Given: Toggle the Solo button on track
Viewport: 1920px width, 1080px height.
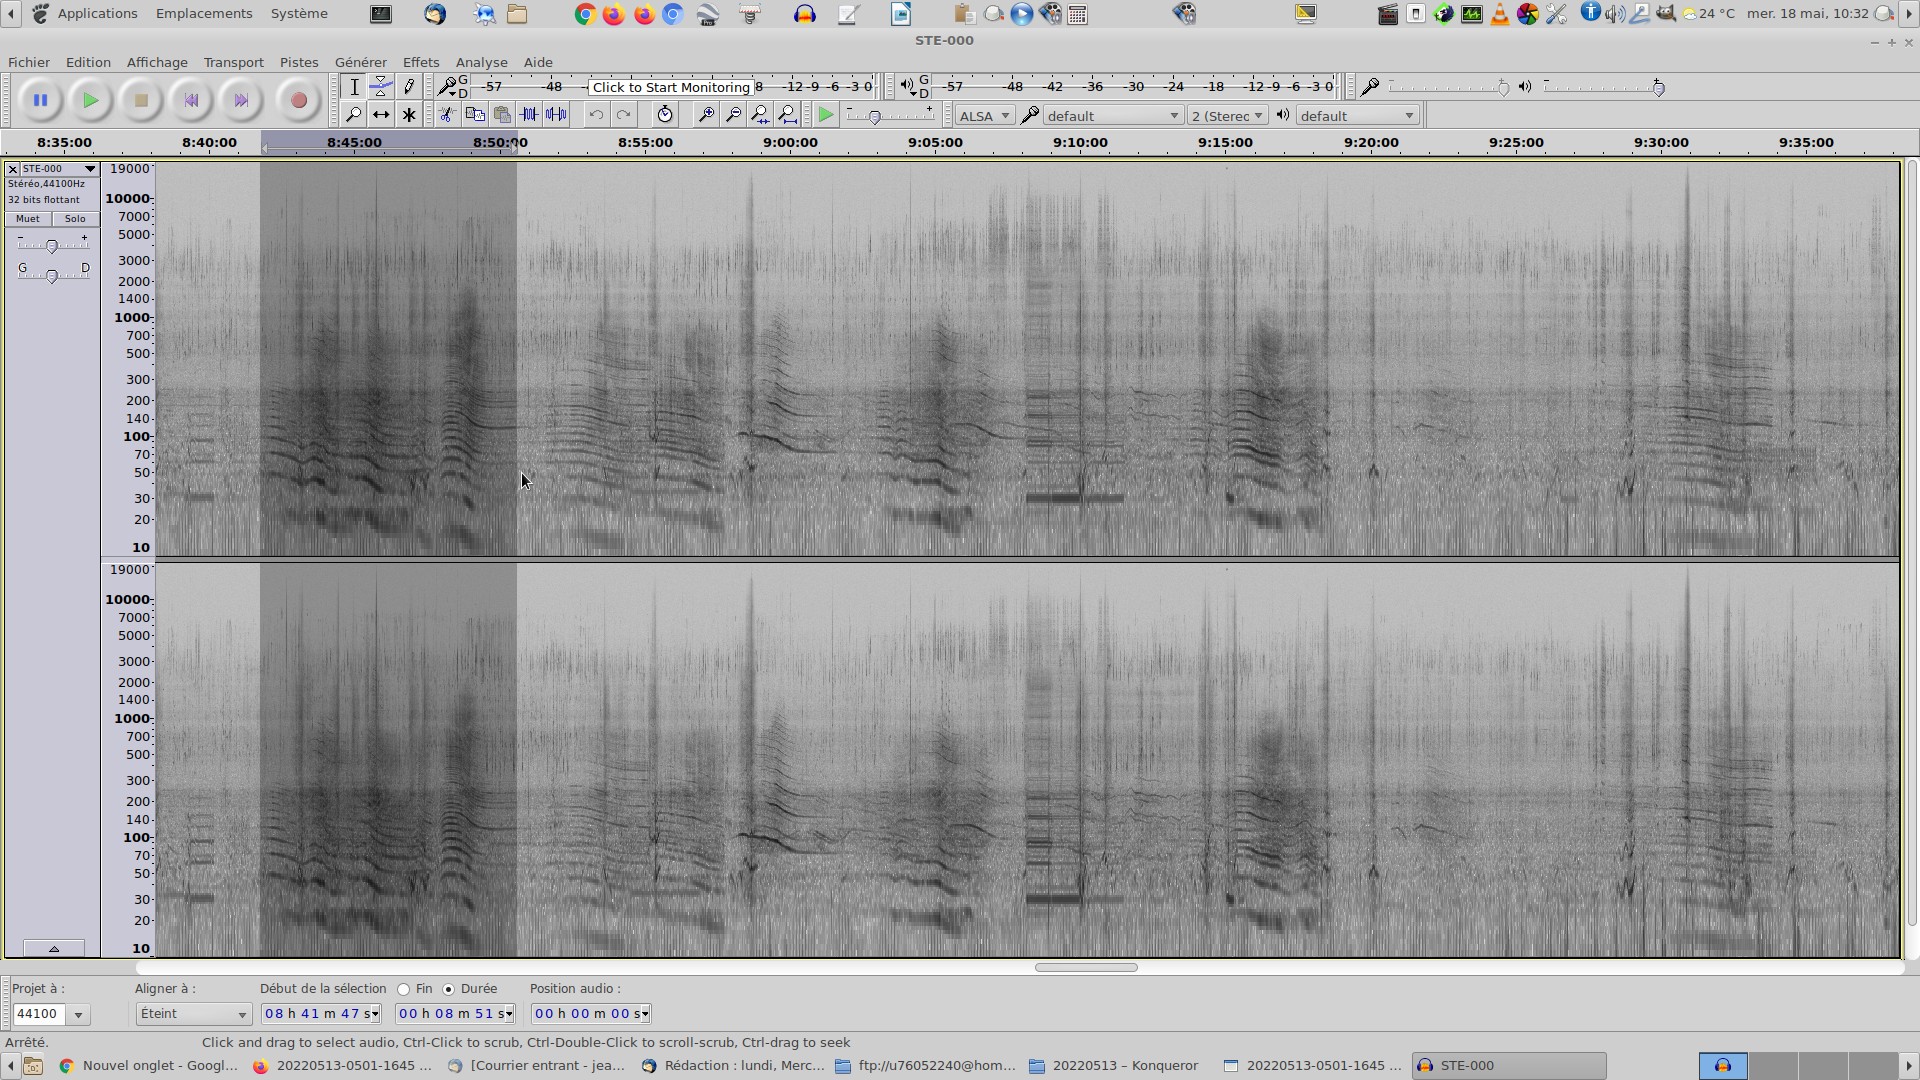Looking at the screenshot, I should tap(75, 219).
